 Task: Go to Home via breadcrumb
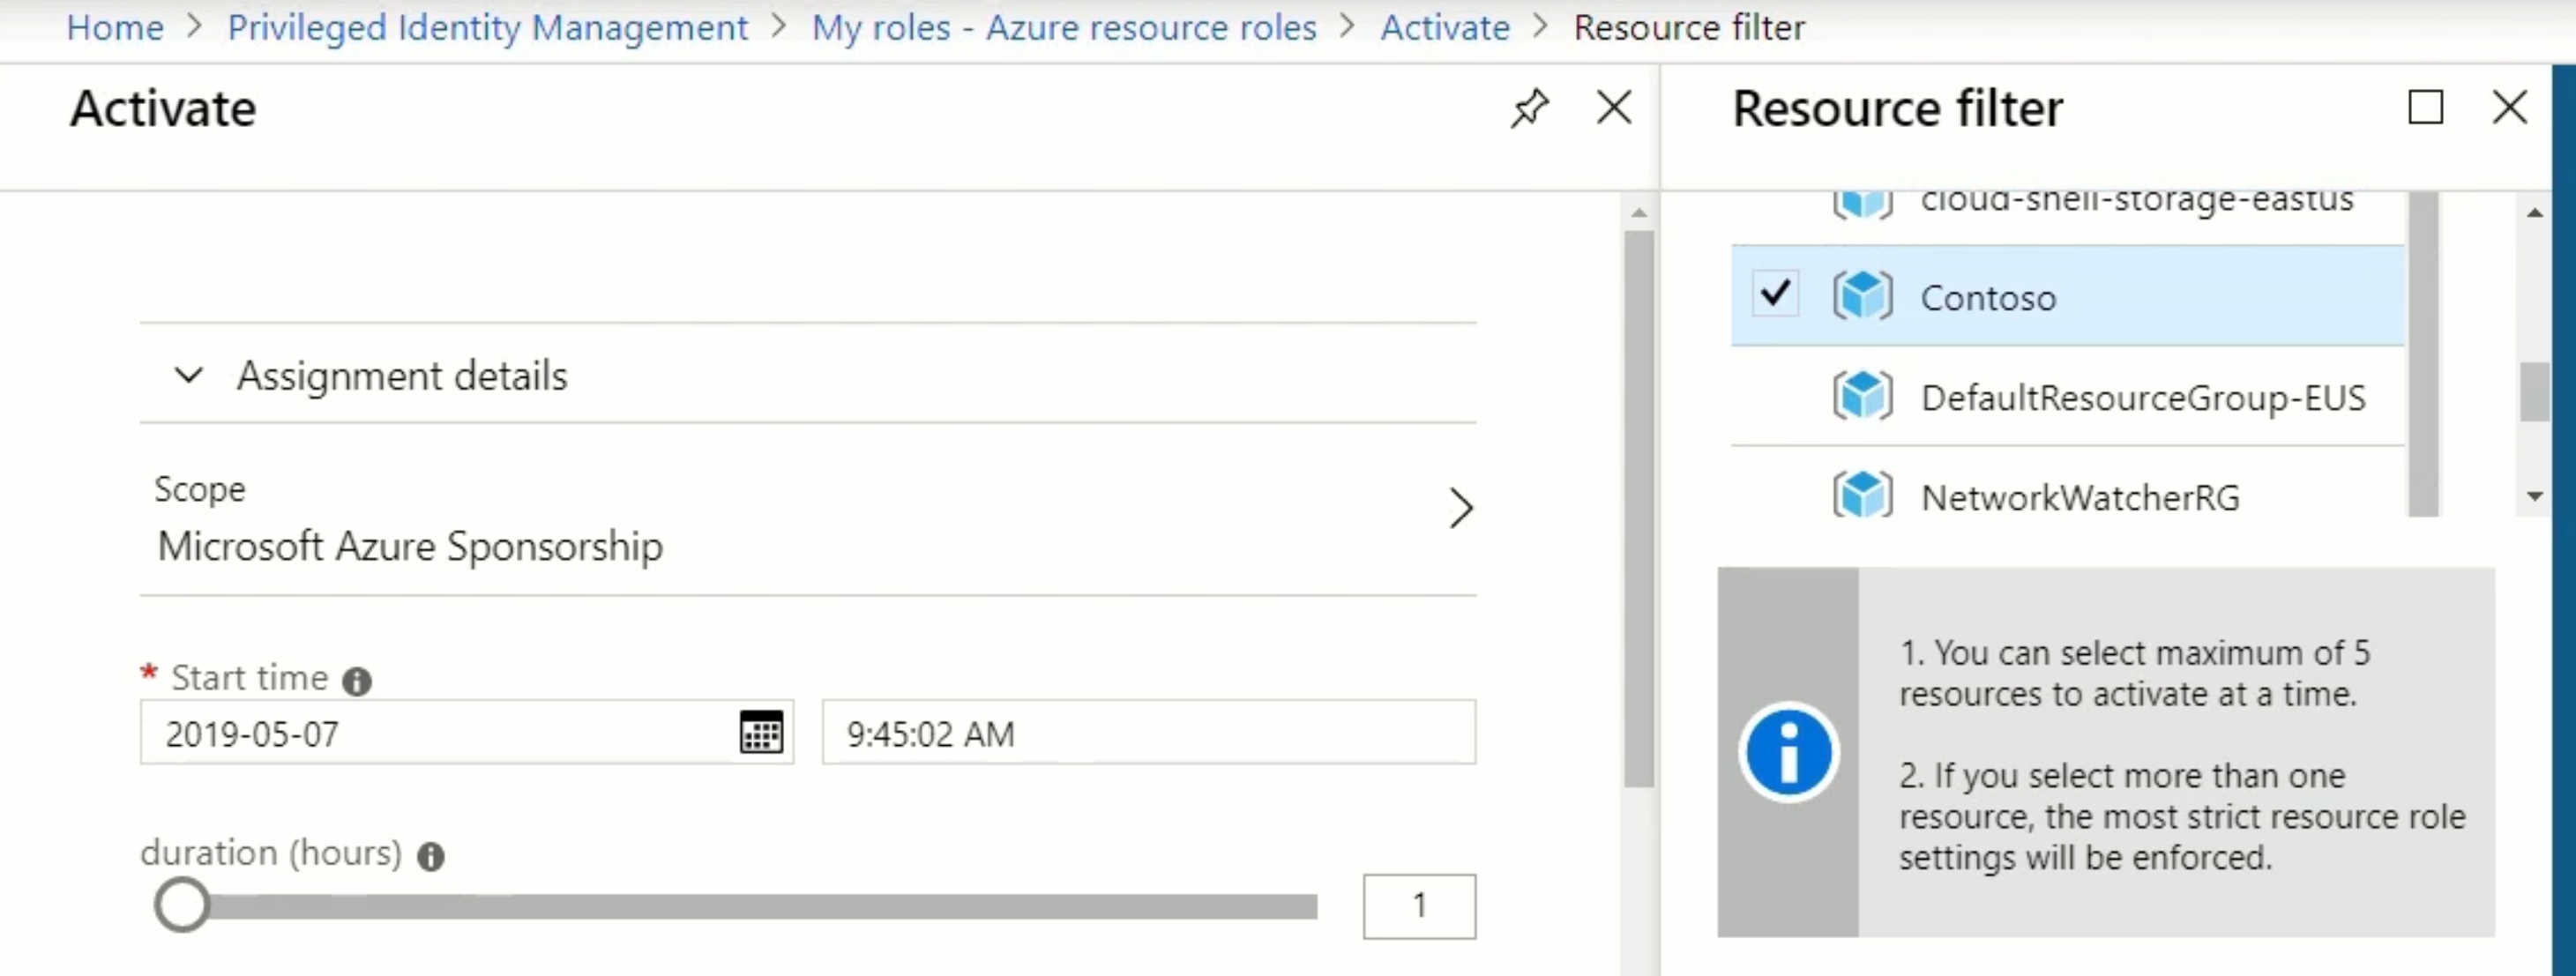click(x=113, y=27)
